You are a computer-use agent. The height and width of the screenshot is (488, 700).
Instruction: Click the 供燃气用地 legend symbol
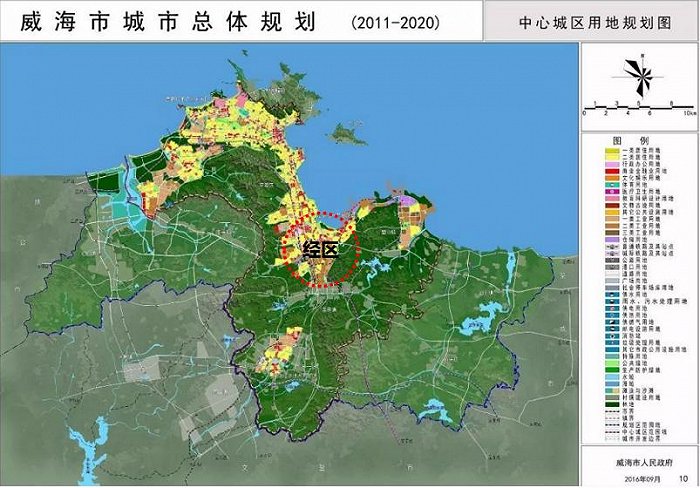tap(612, 322)
